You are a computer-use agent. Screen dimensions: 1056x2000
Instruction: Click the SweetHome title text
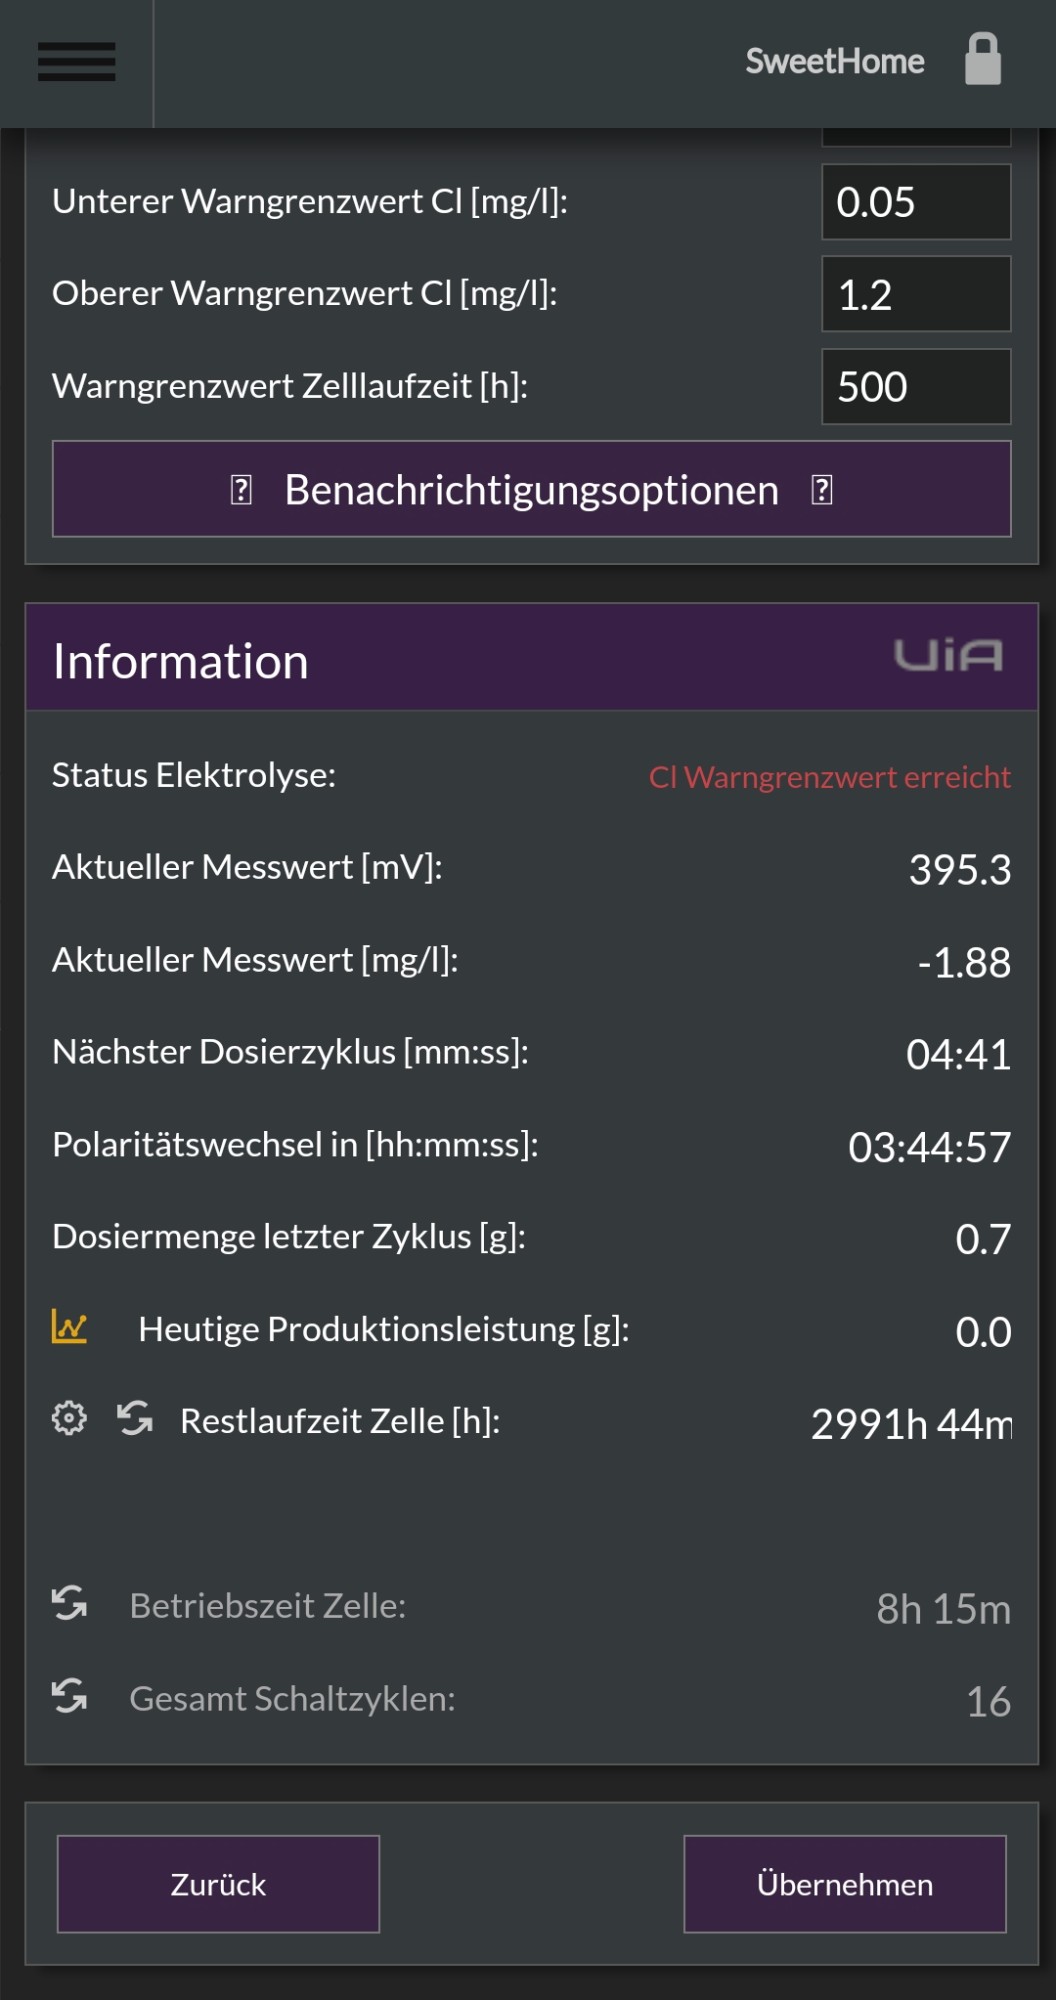coord(835,61)
